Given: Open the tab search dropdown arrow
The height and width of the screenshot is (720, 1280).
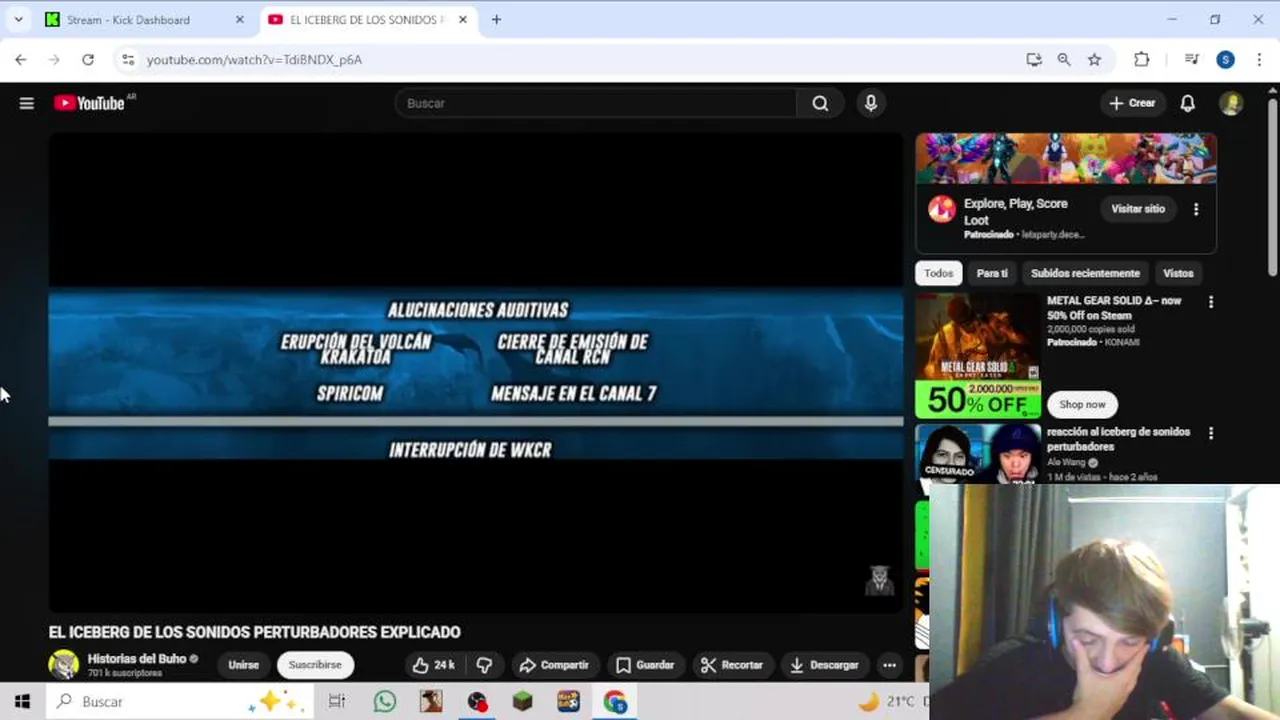Looking at the screenshot, I should pyautogui.click(x=18, y=19).
